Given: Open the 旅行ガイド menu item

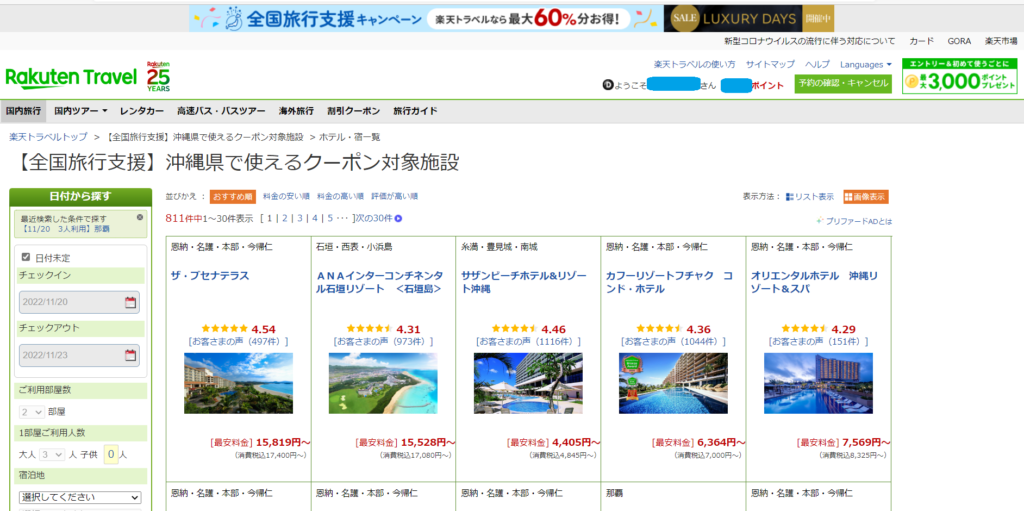Looking at the screenshot, I should click(x=415, y=111).
